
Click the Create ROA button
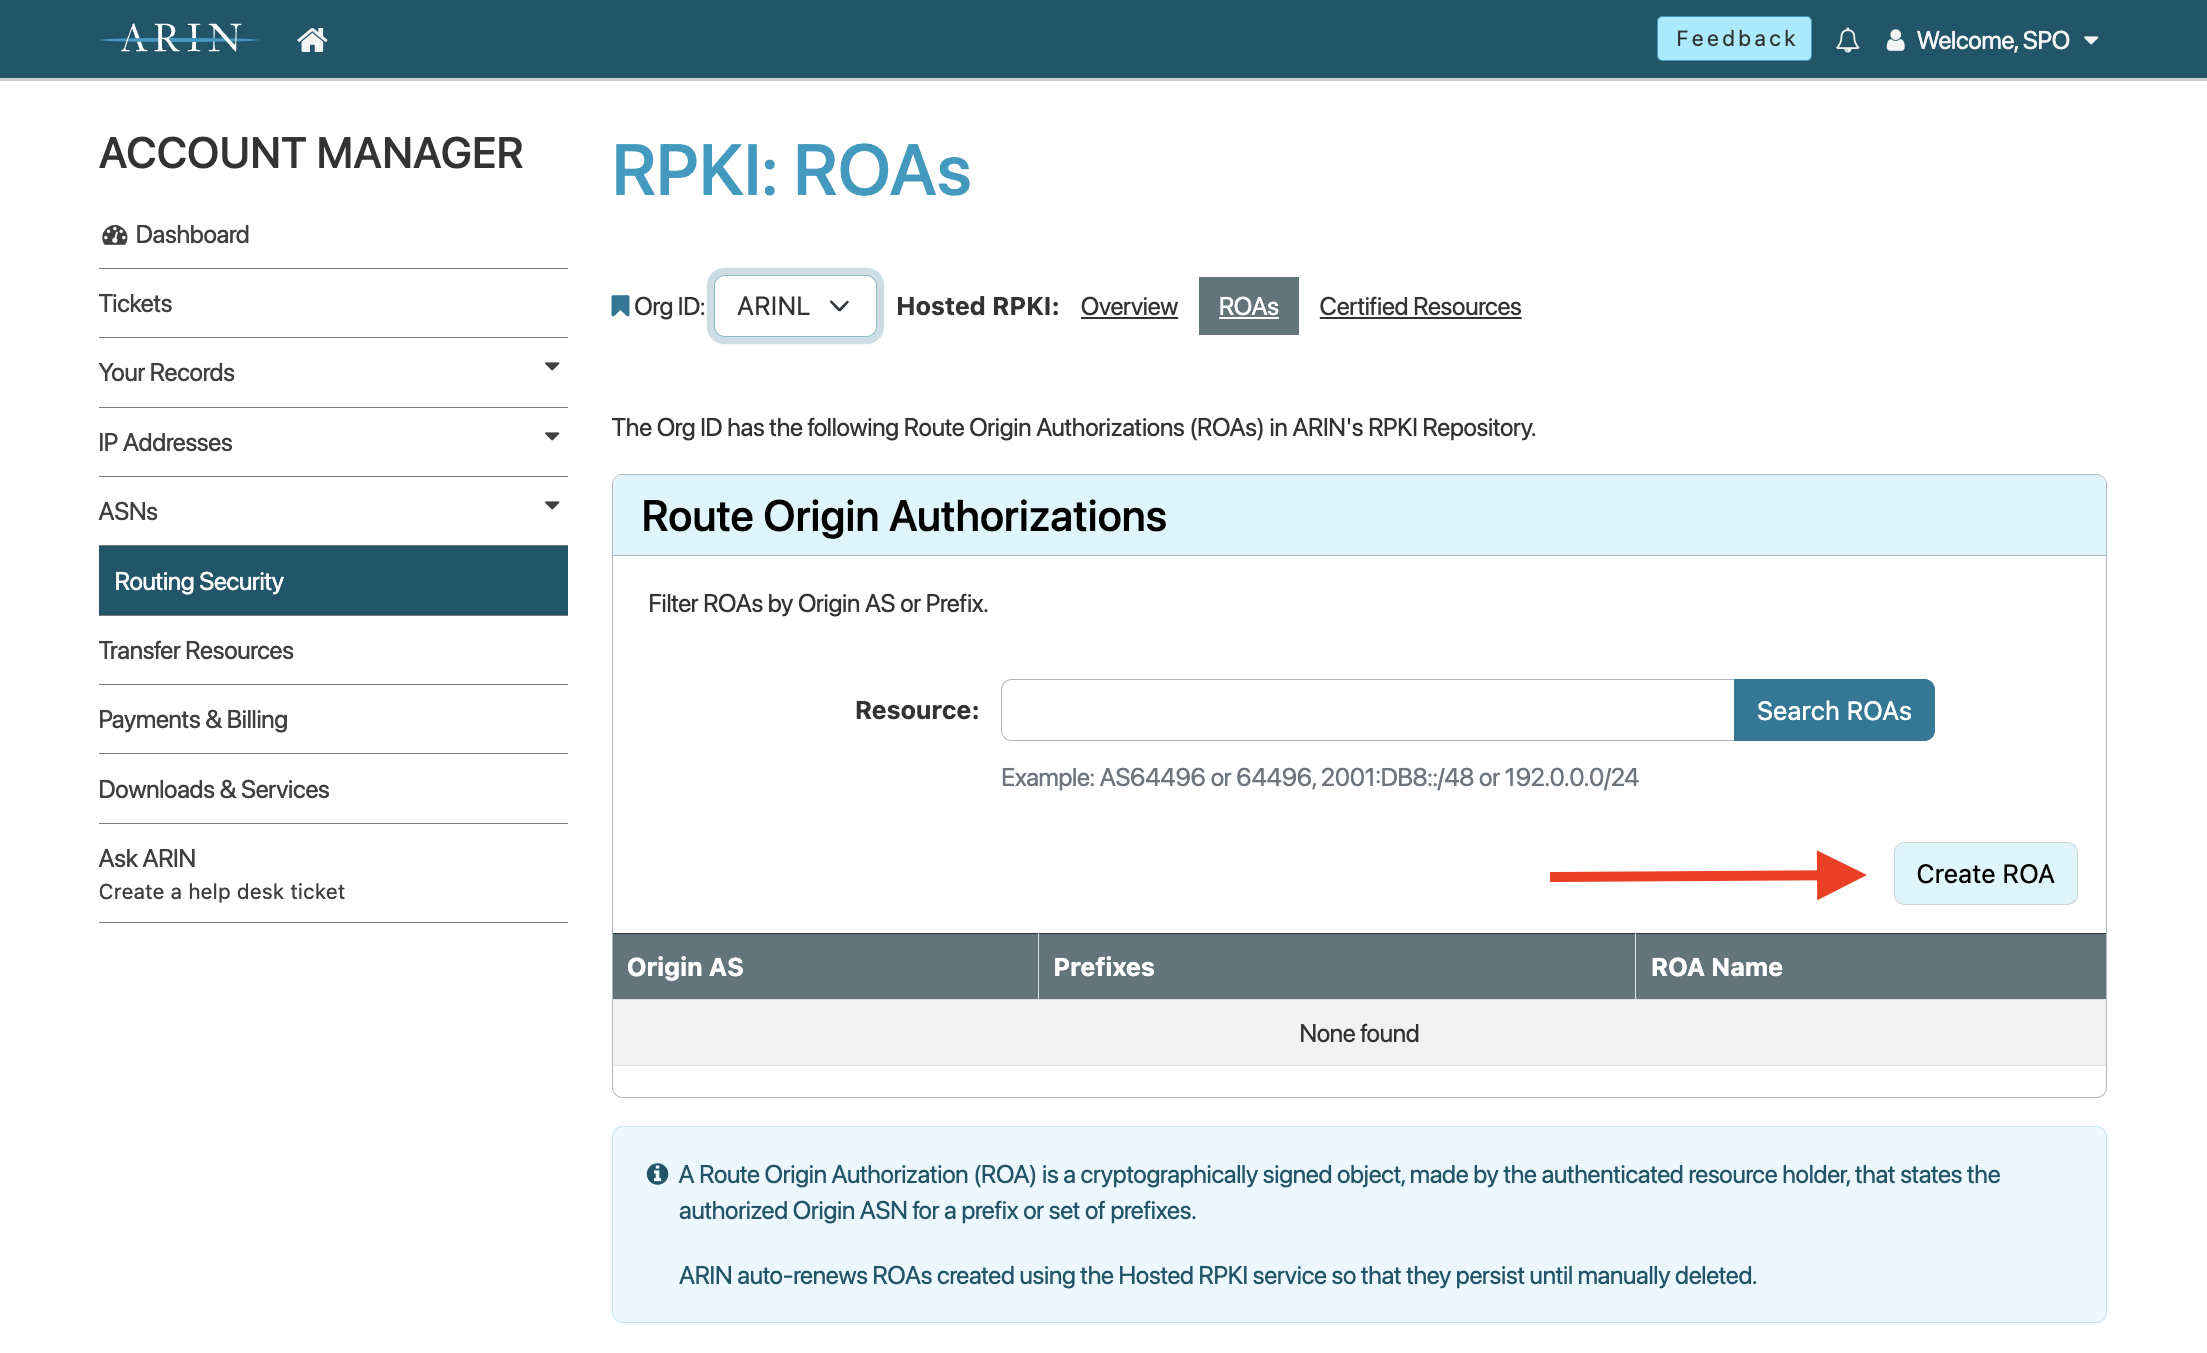click(1985, 874)
